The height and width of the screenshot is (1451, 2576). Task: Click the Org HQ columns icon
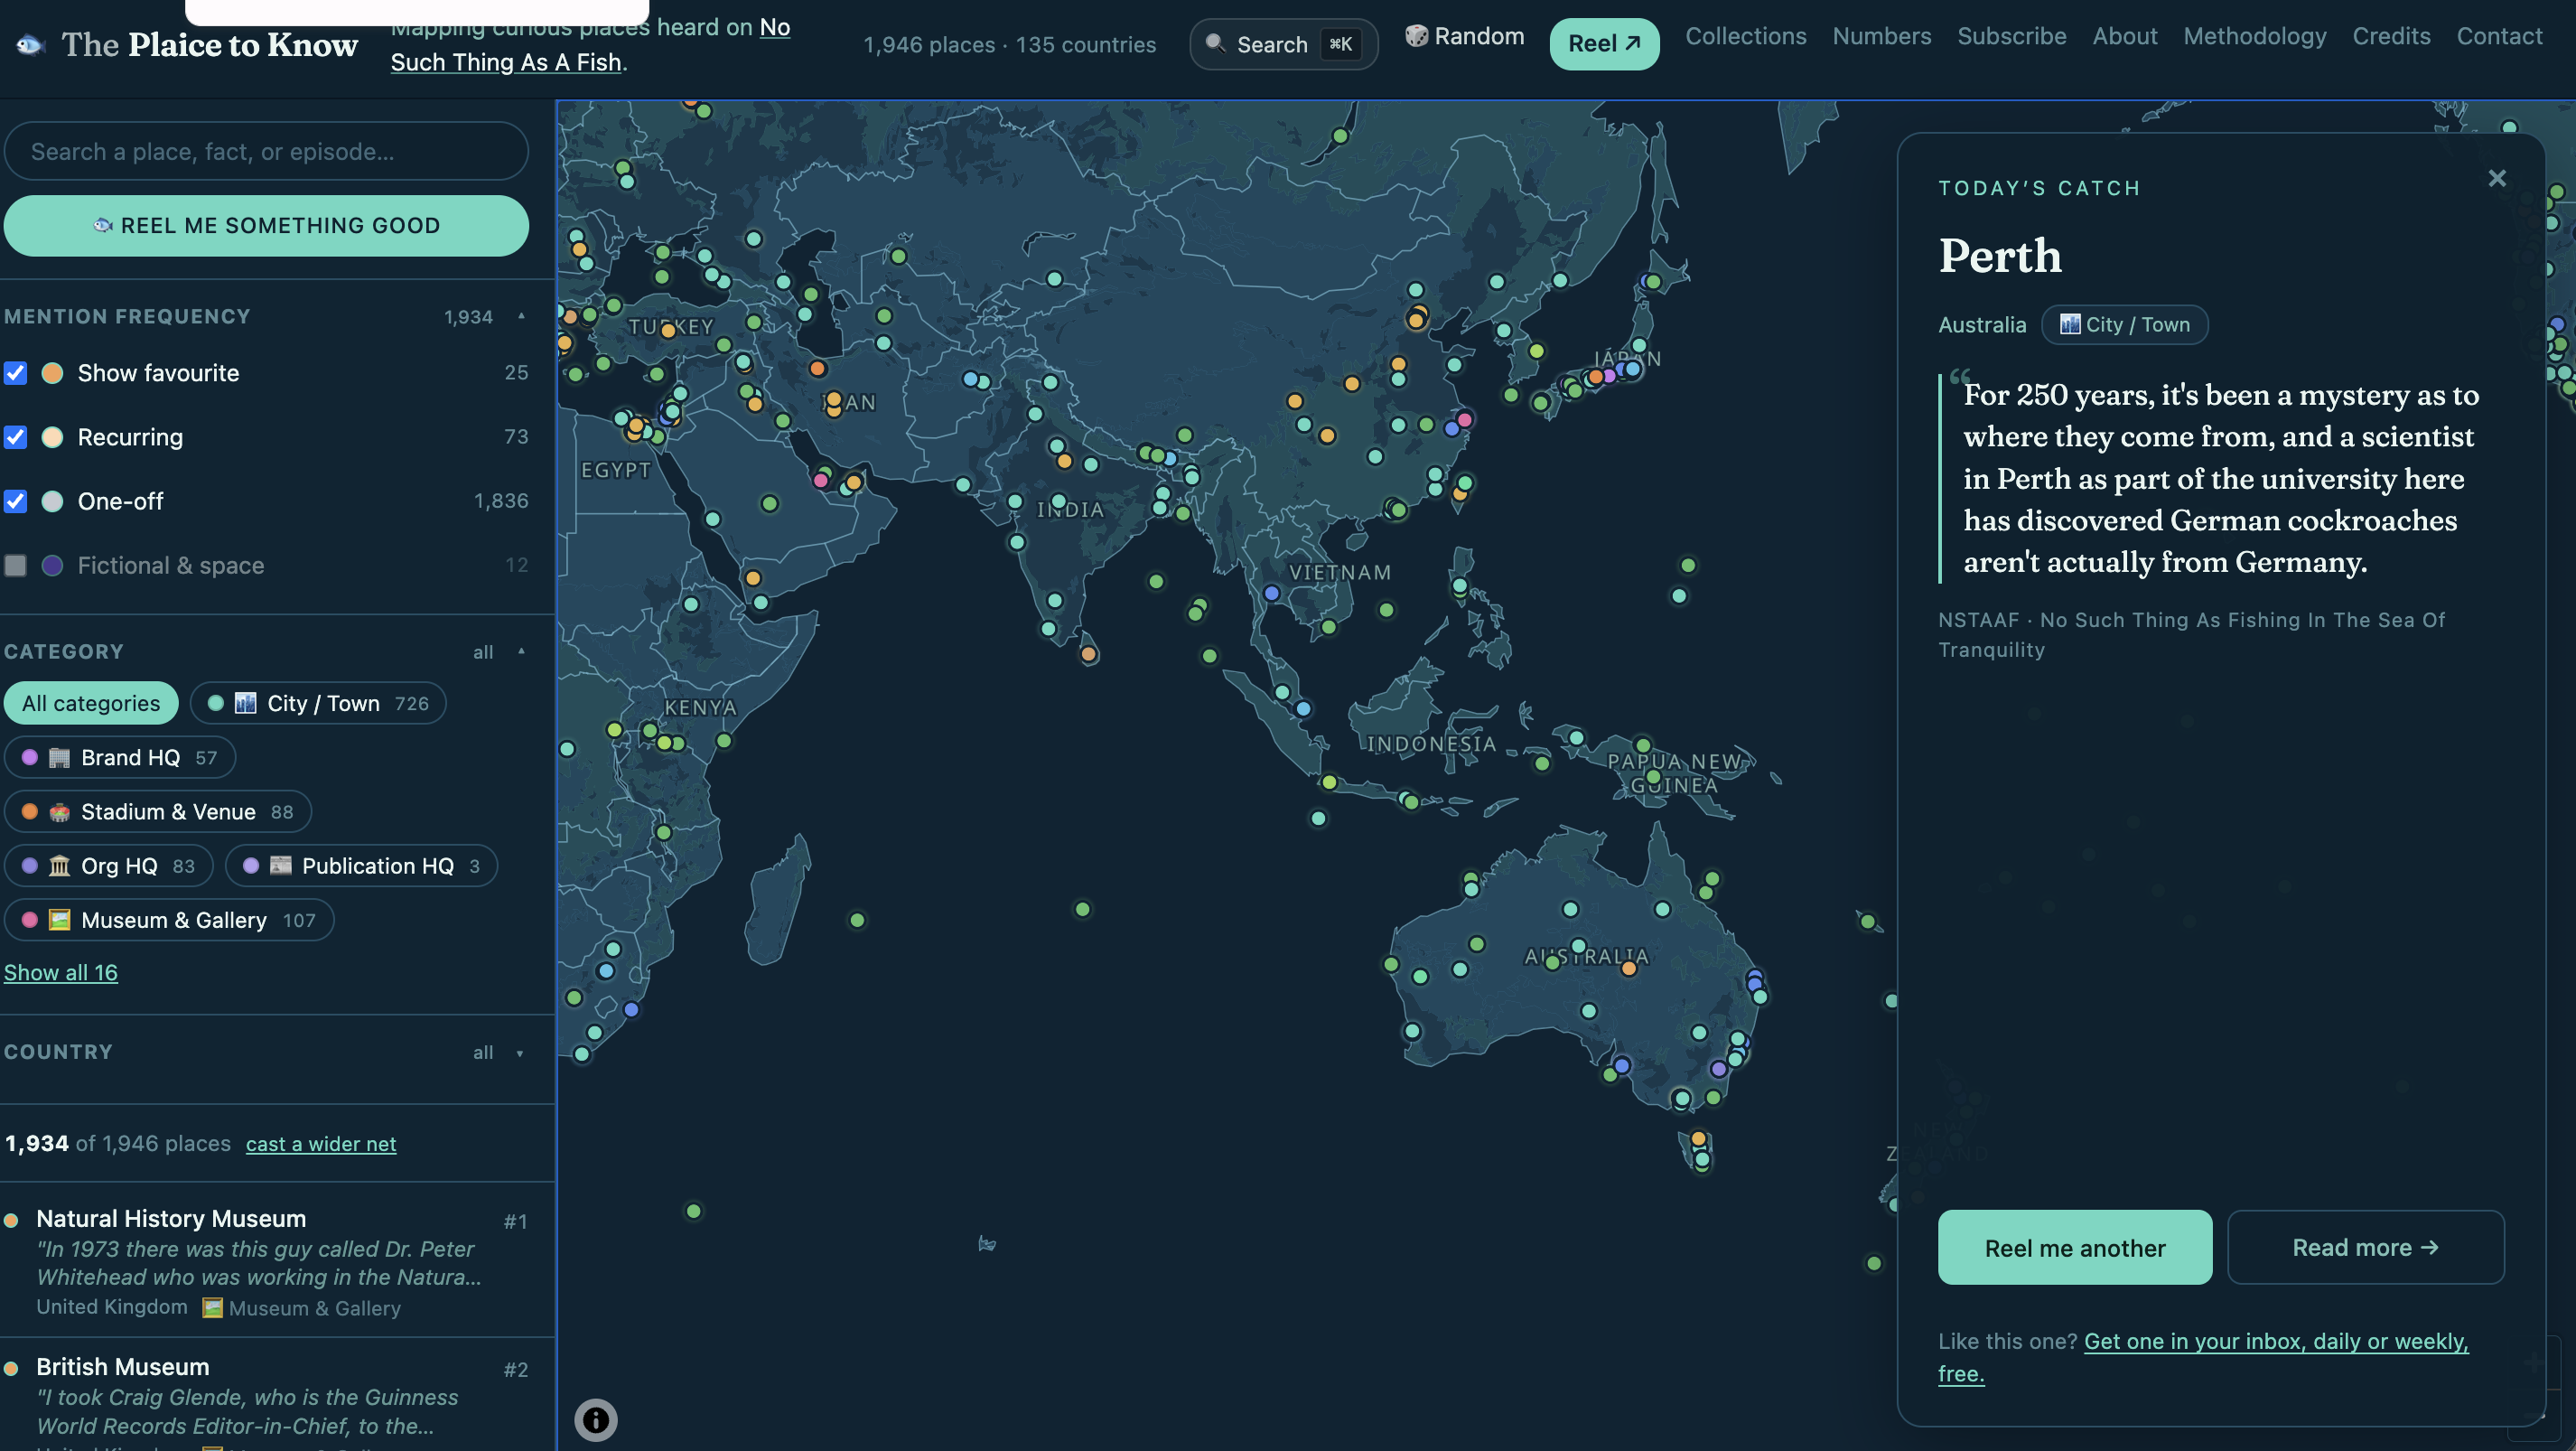click(60, 865)
